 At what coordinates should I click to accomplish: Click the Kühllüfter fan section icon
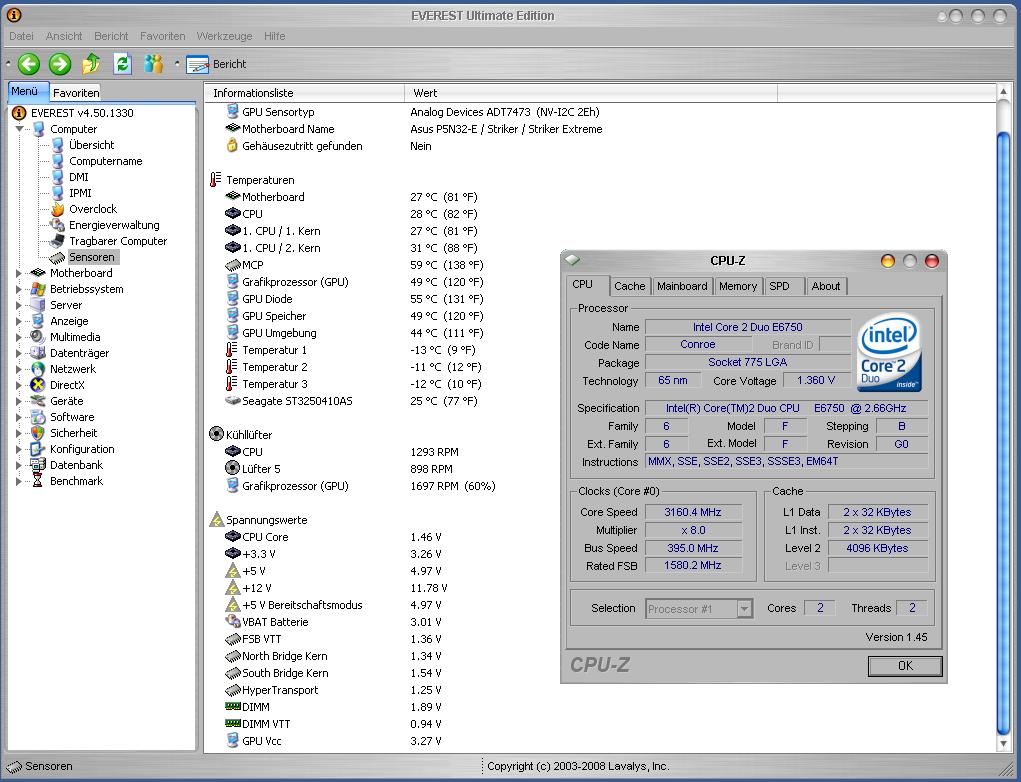tap(216, 434)
